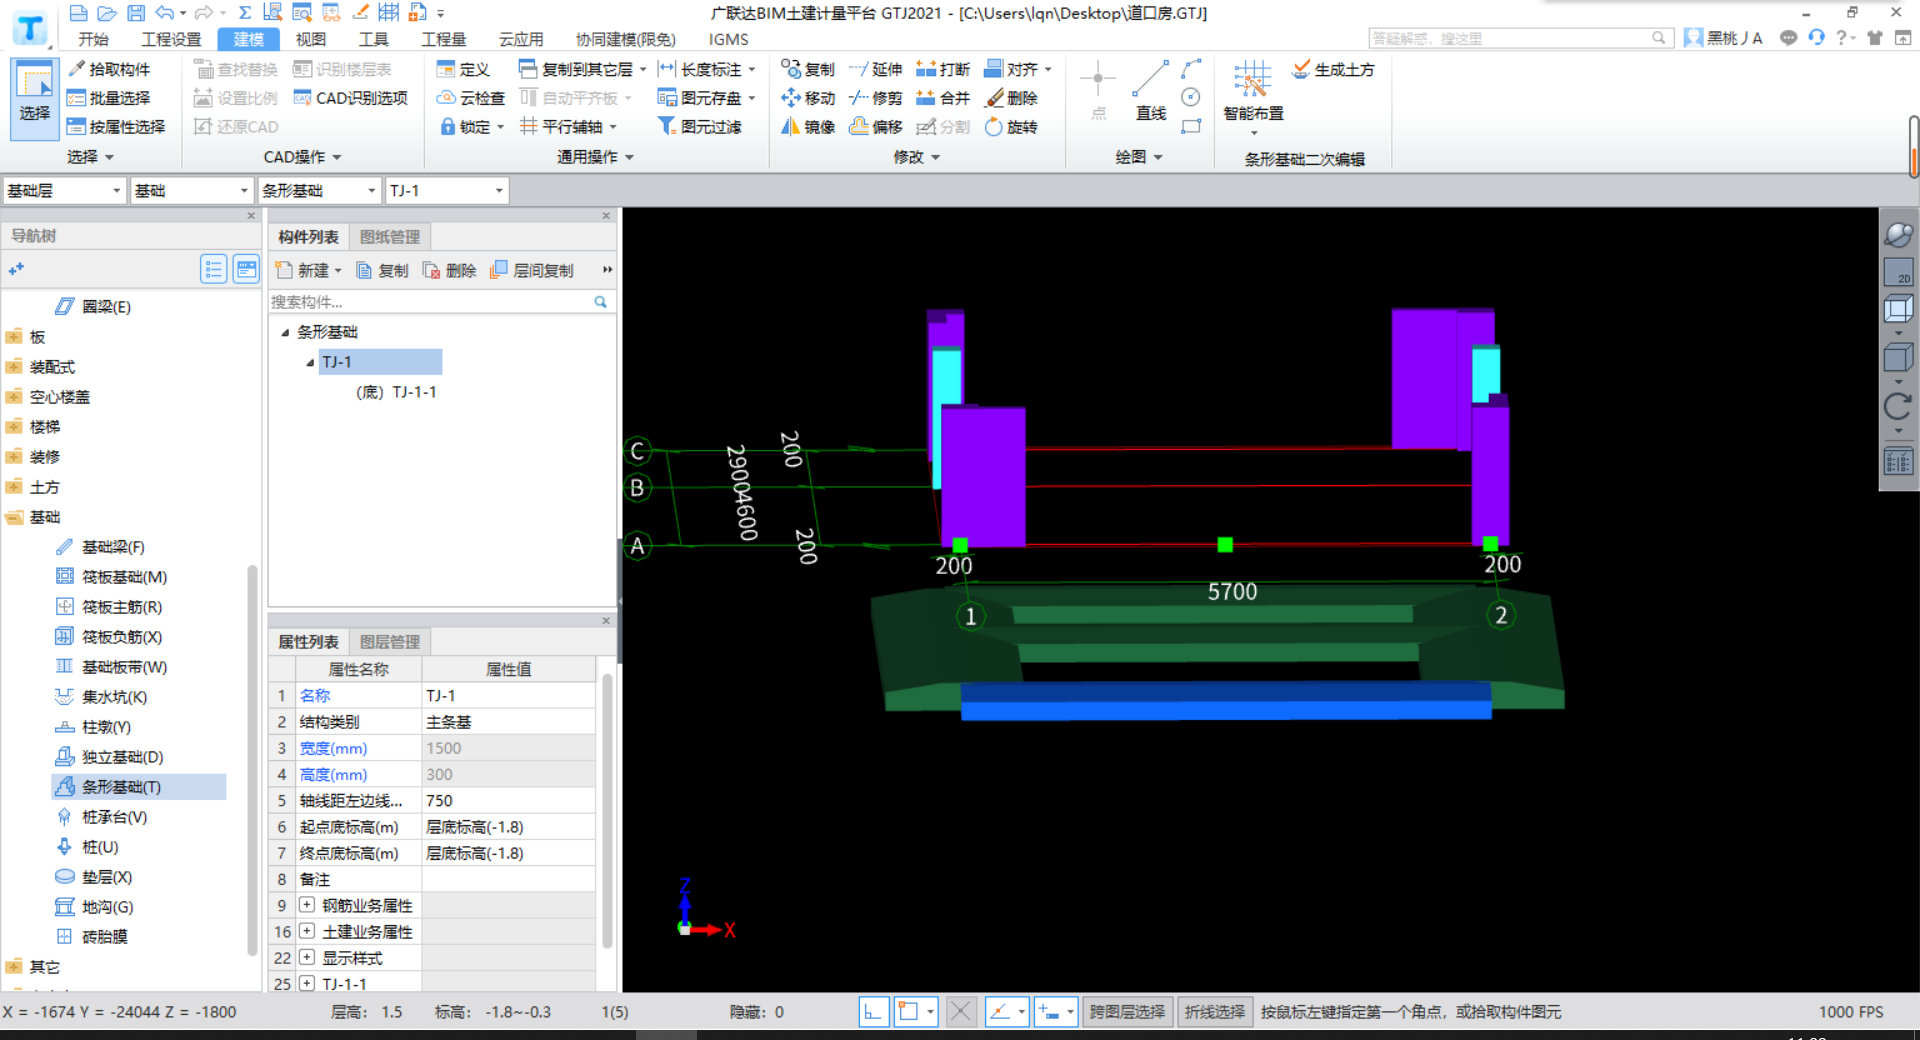This screenshot has width=1920, height=1040.
Task: Click the 平行辅轴 parallel auxiliary axis button
Action: pyautogui.click(x=567, y=127)
